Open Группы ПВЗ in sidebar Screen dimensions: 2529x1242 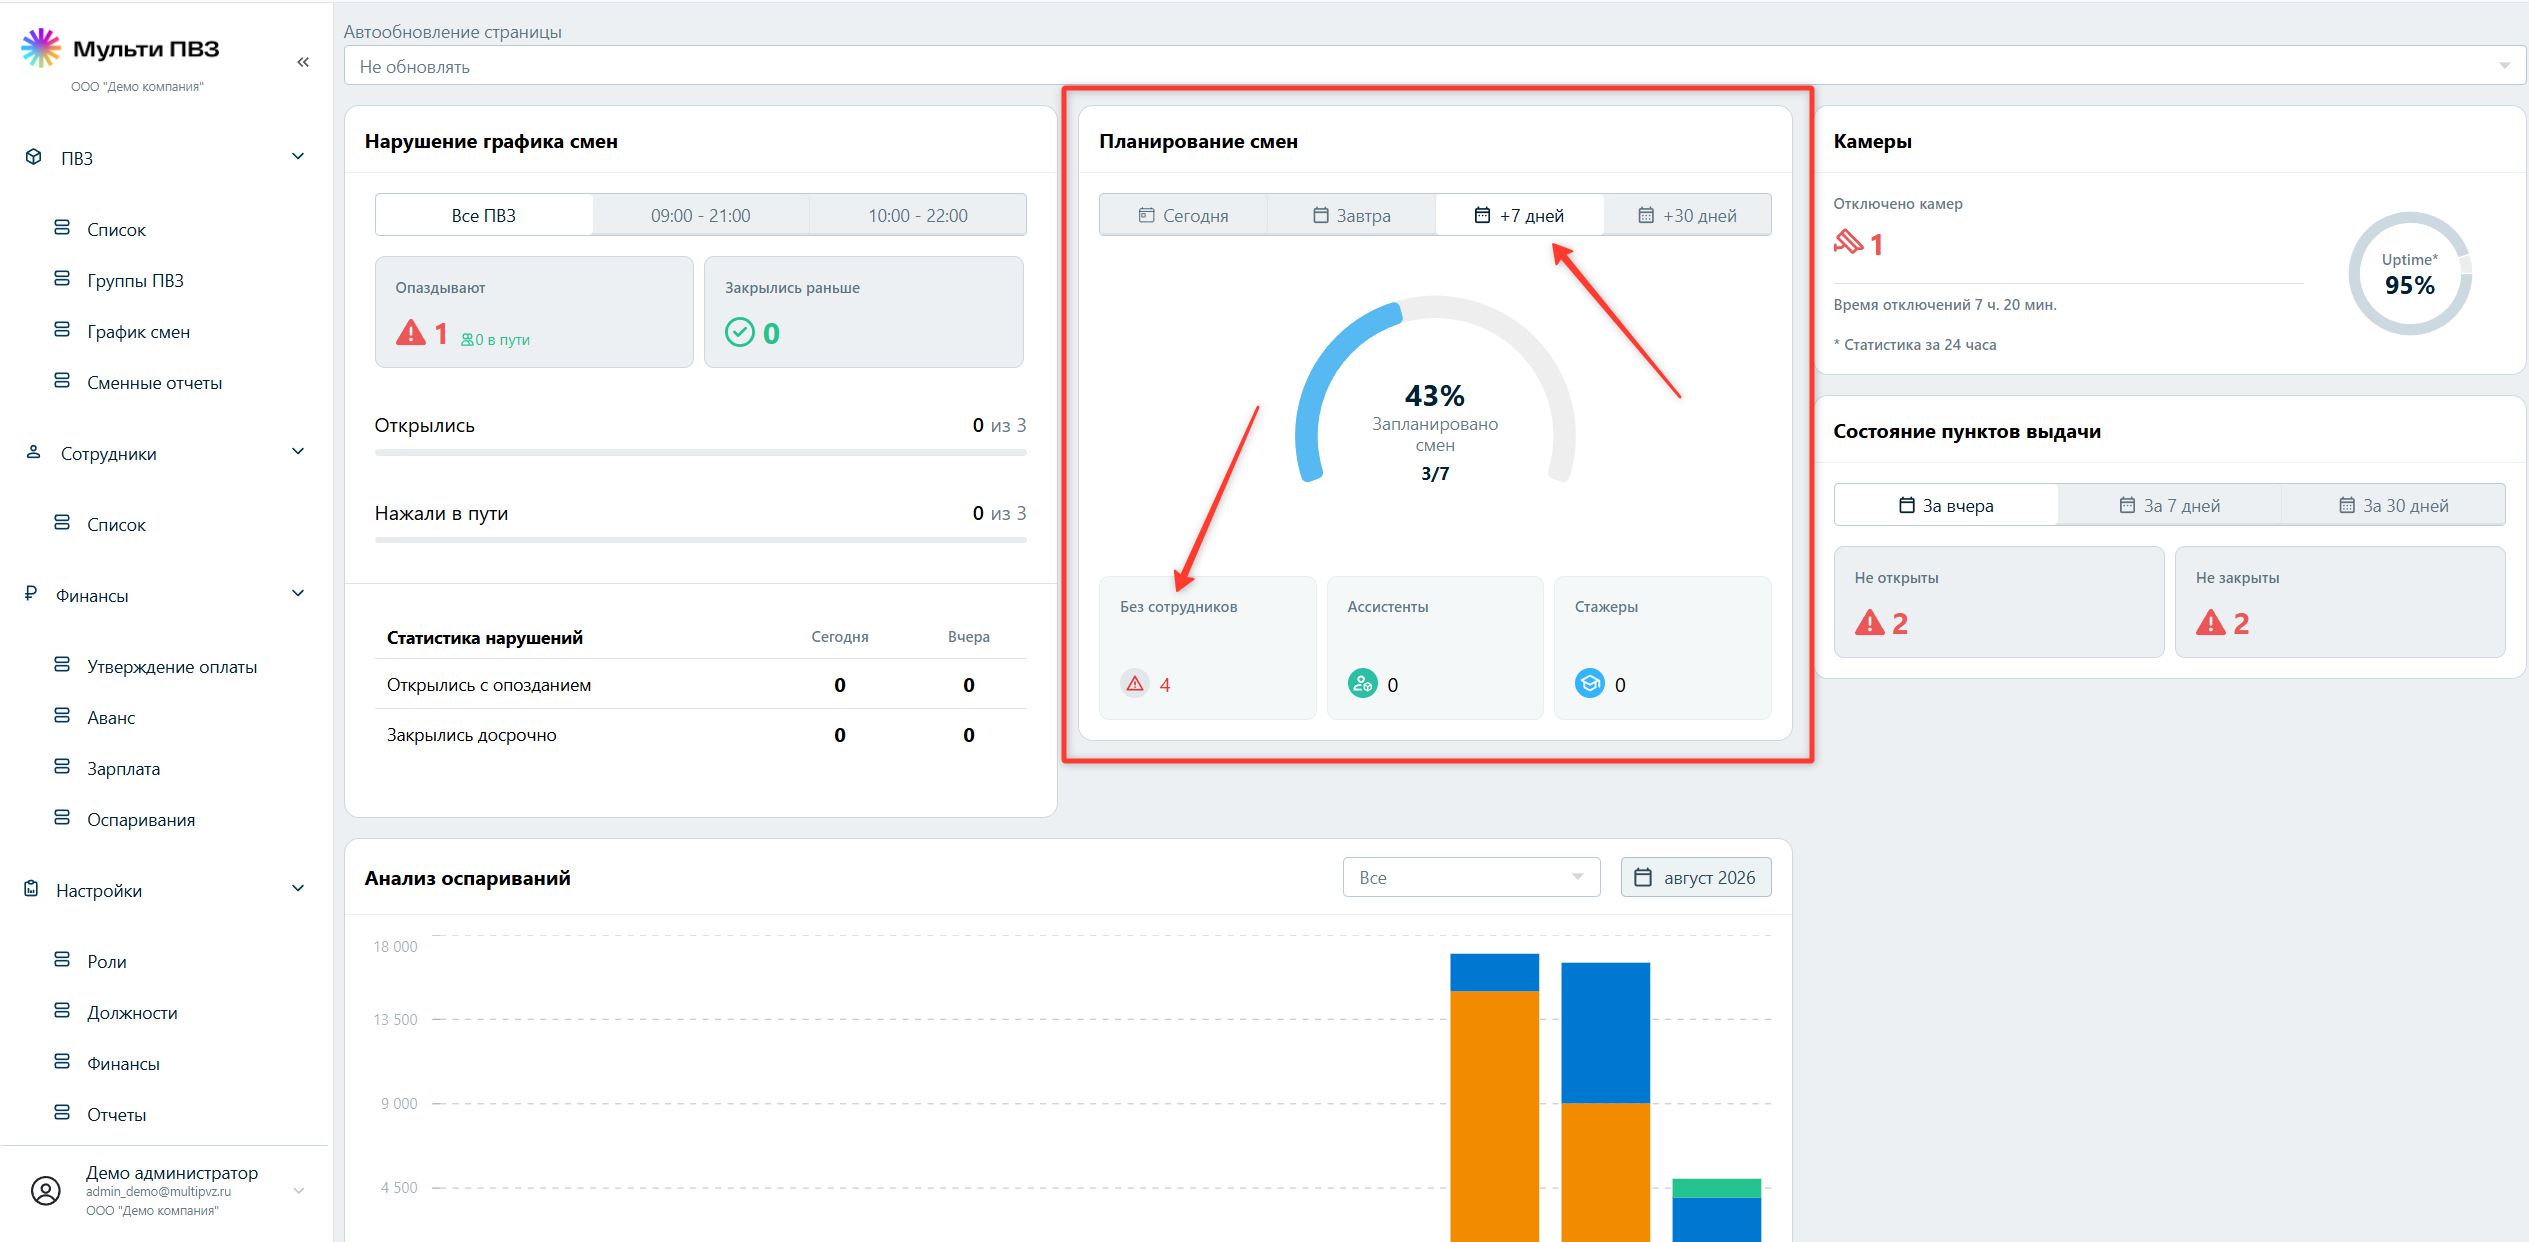(135, 280)
